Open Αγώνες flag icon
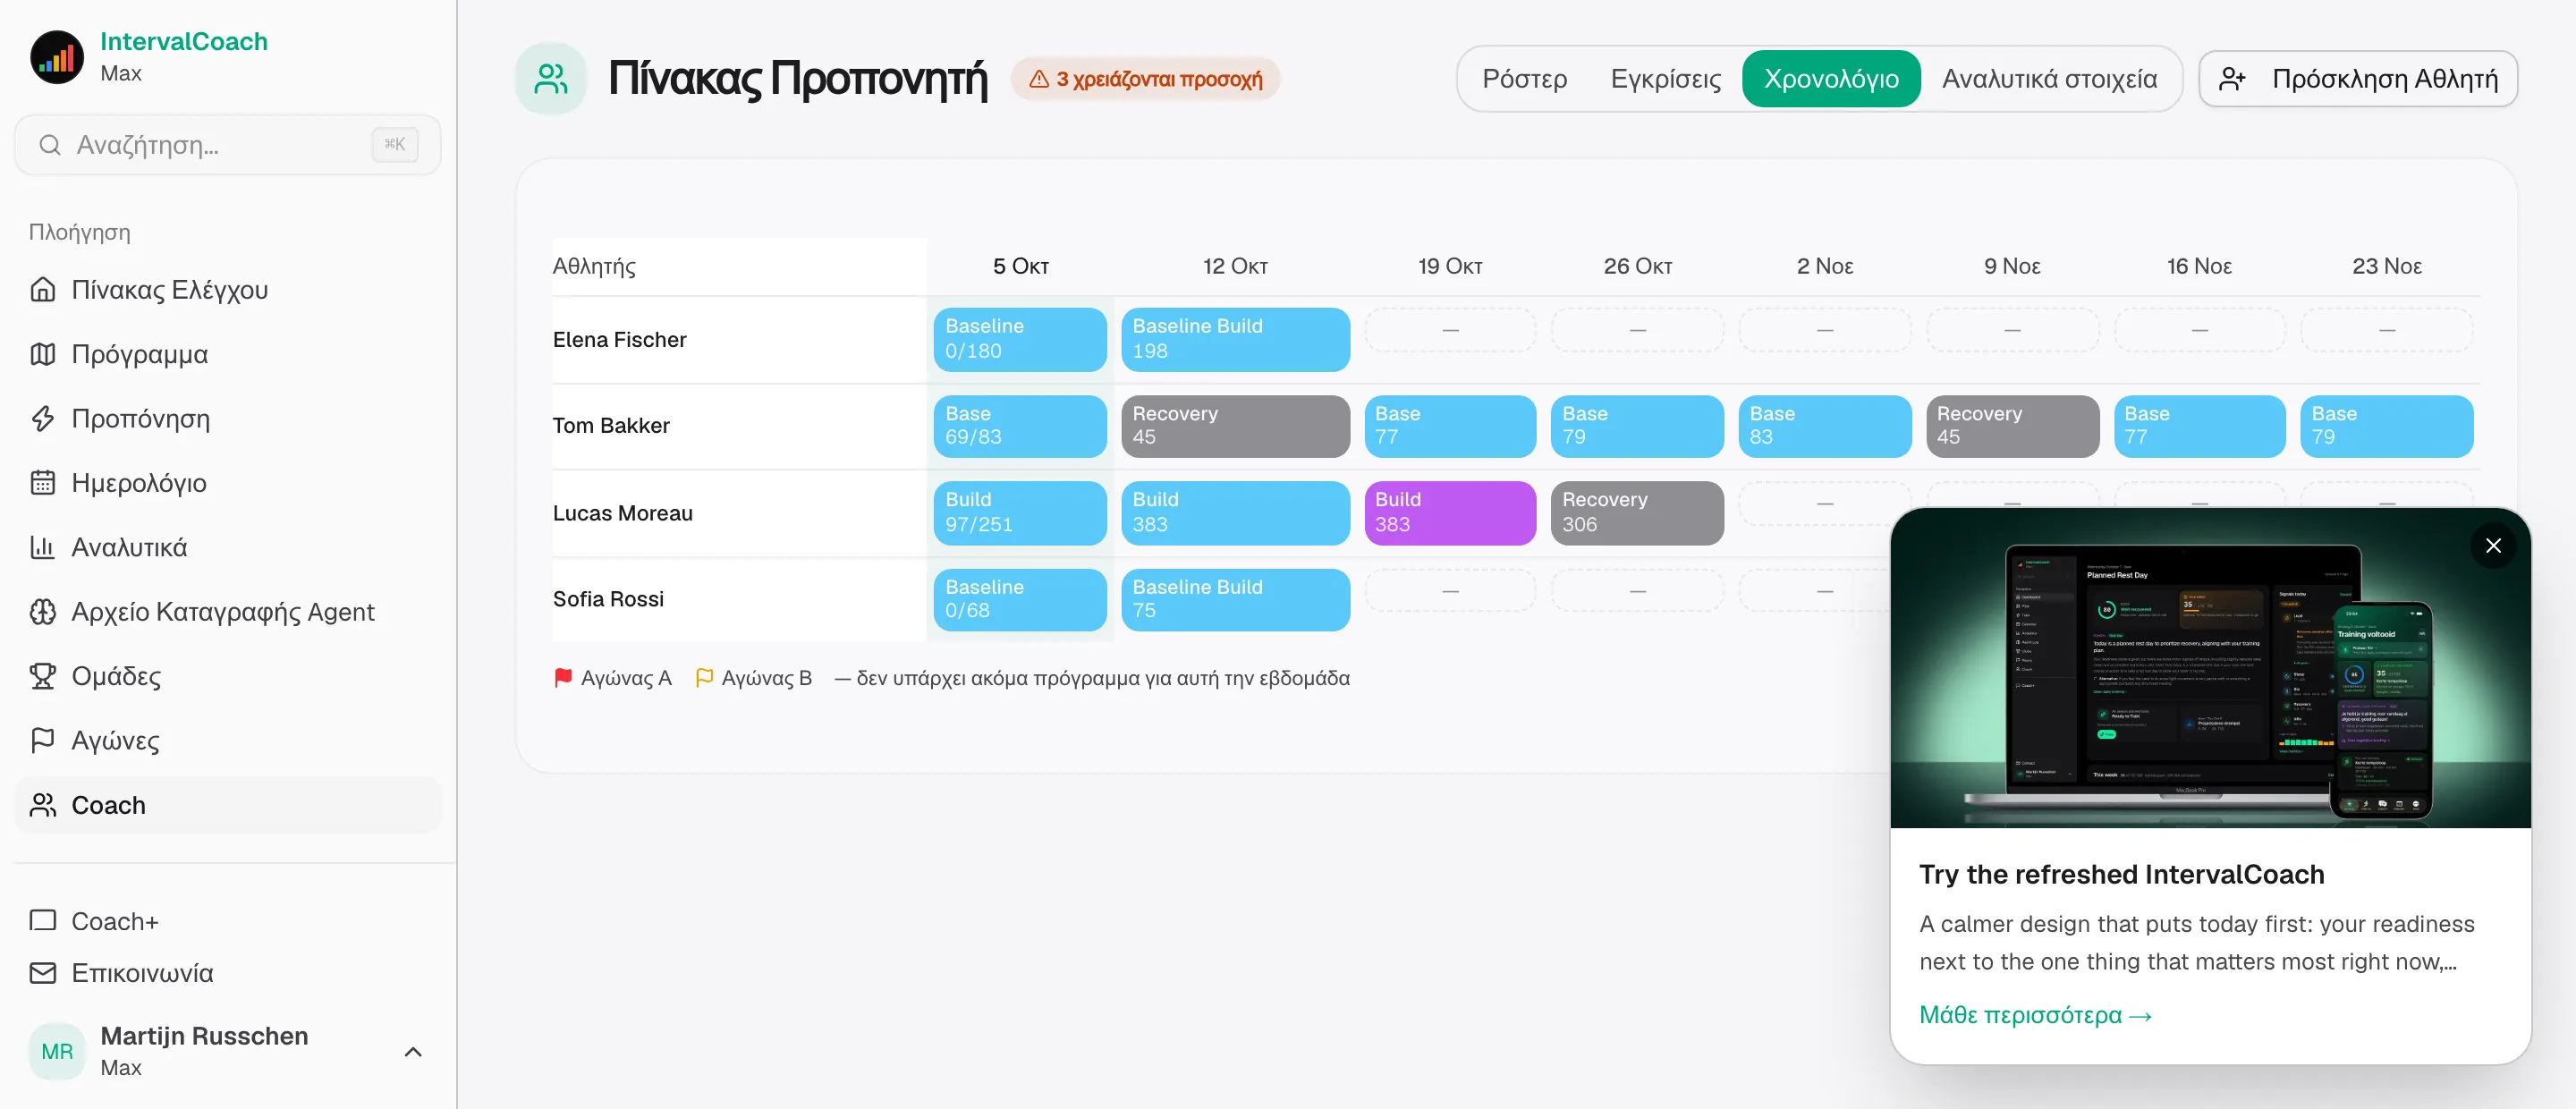This screenshot has height=1109, width=2576. click(43, 740)
